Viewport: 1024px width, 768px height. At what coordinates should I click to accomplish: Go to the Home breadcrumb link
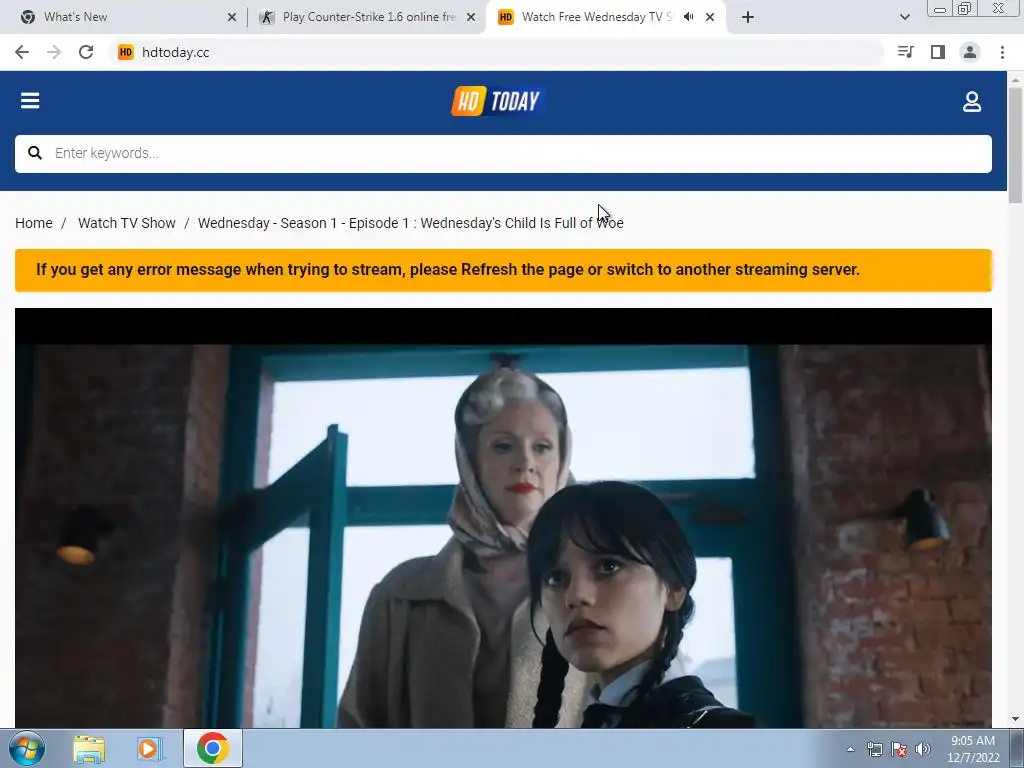pyautogui.click(x=34, y=223)
